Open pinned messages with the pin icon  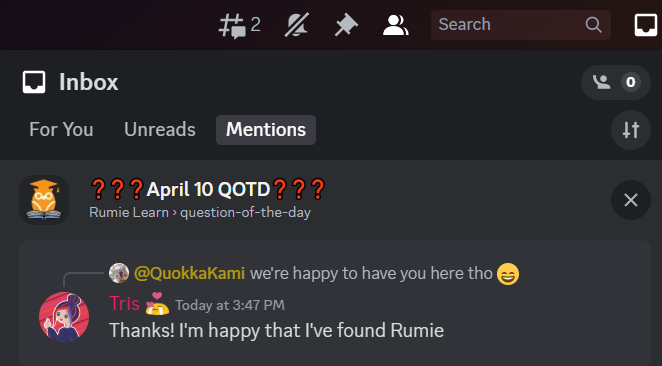tap(346, 25)
